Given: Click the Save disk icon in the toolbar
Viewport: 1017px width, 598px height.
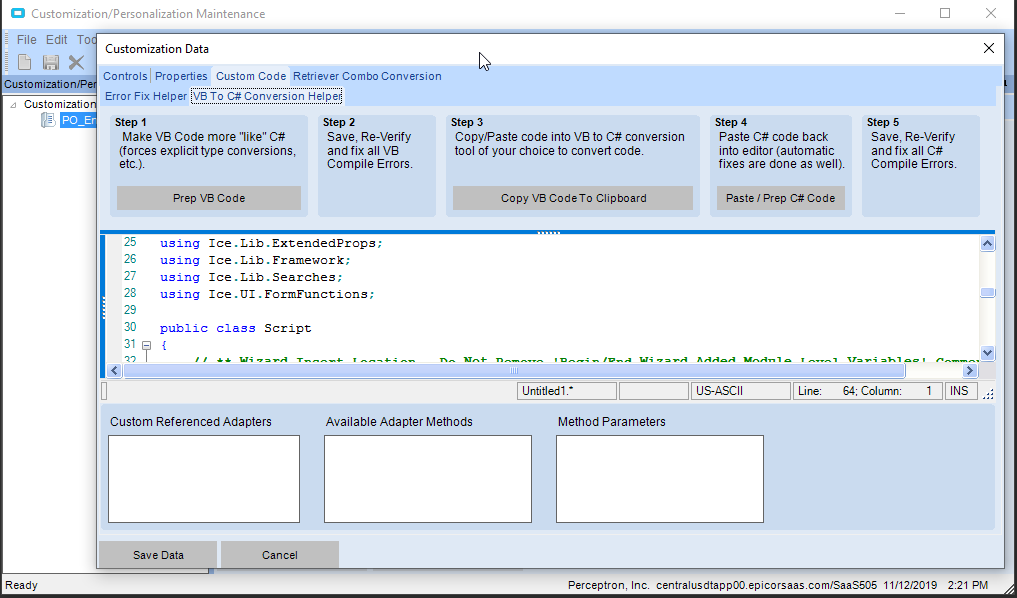Looking at the screenshot, I should click(51, 62).
